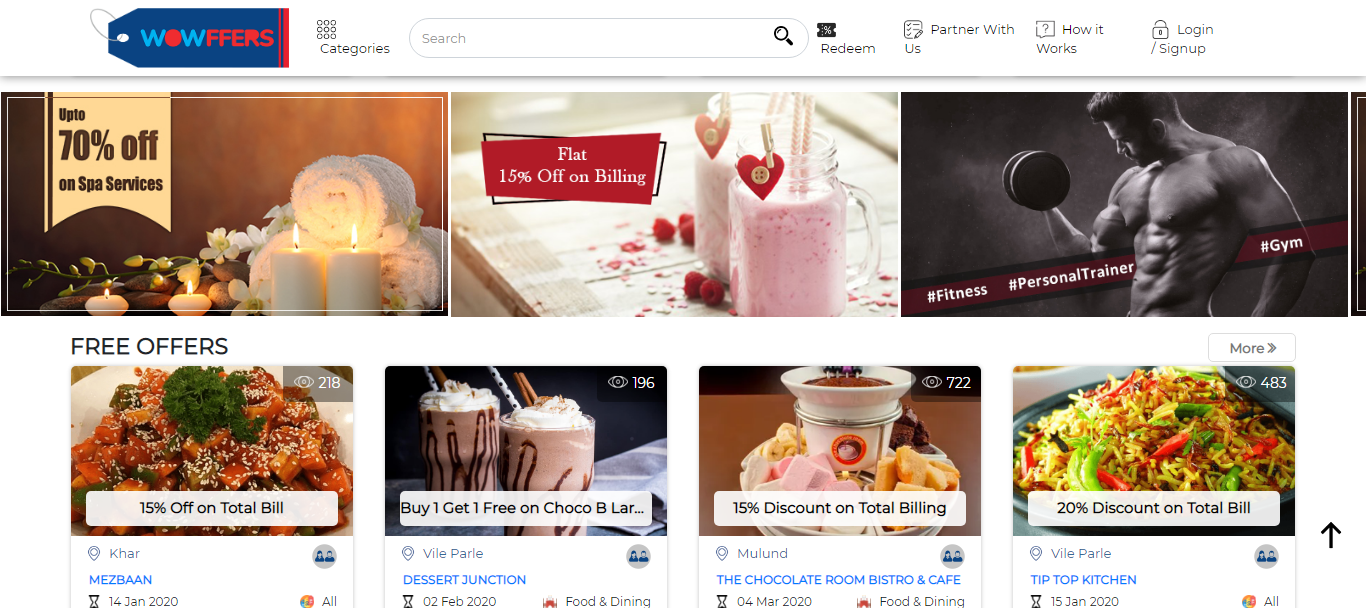Click the 14 Jan 2020 date

pos(144,601)
